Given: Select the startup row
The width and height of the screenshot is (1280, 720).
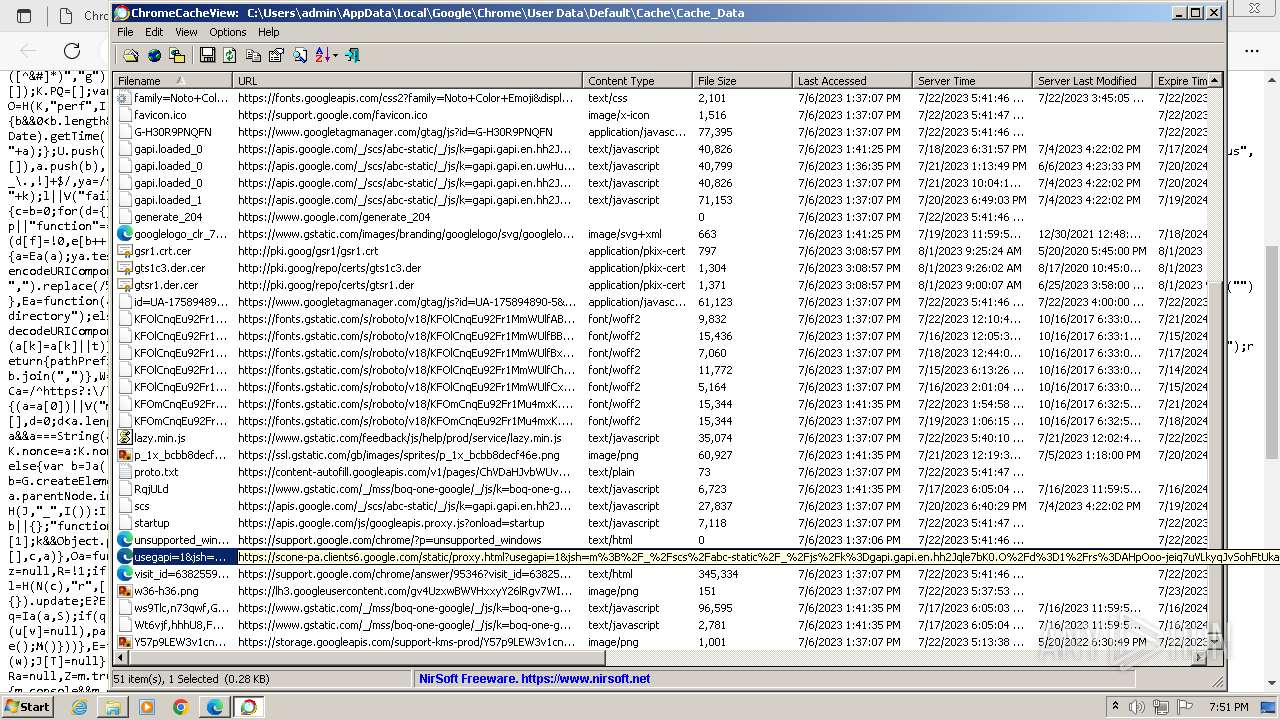Looking at the screenshot, I should click(661, 523).
